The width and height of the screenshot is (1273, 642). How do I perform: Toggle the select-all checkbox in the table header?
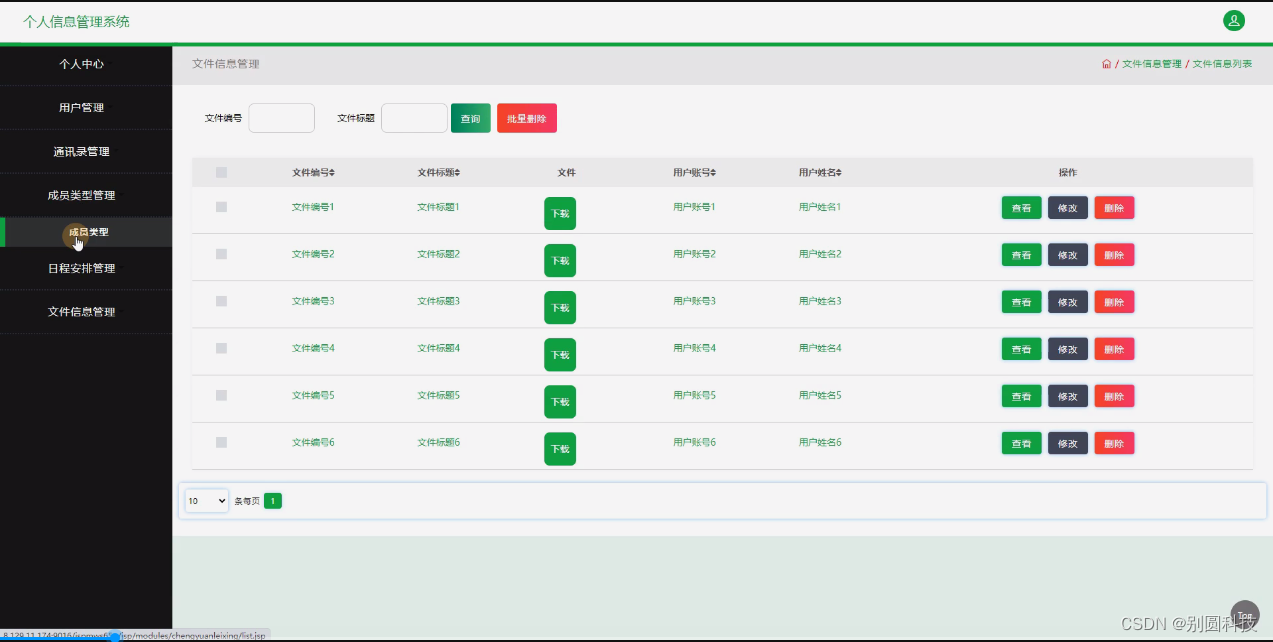click(221, 171)
